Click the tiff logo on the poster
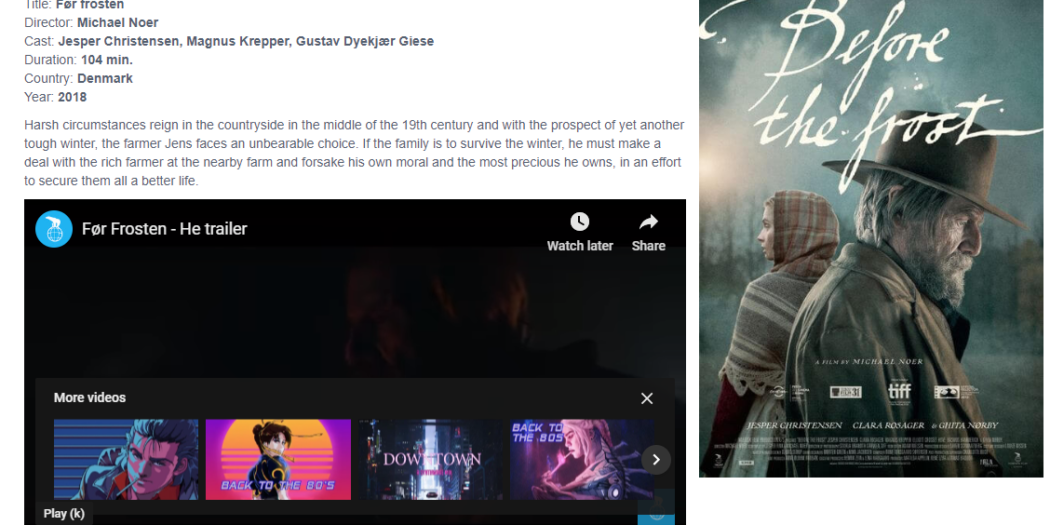Screen dimensions: 1050x525 tap(899, 391)
